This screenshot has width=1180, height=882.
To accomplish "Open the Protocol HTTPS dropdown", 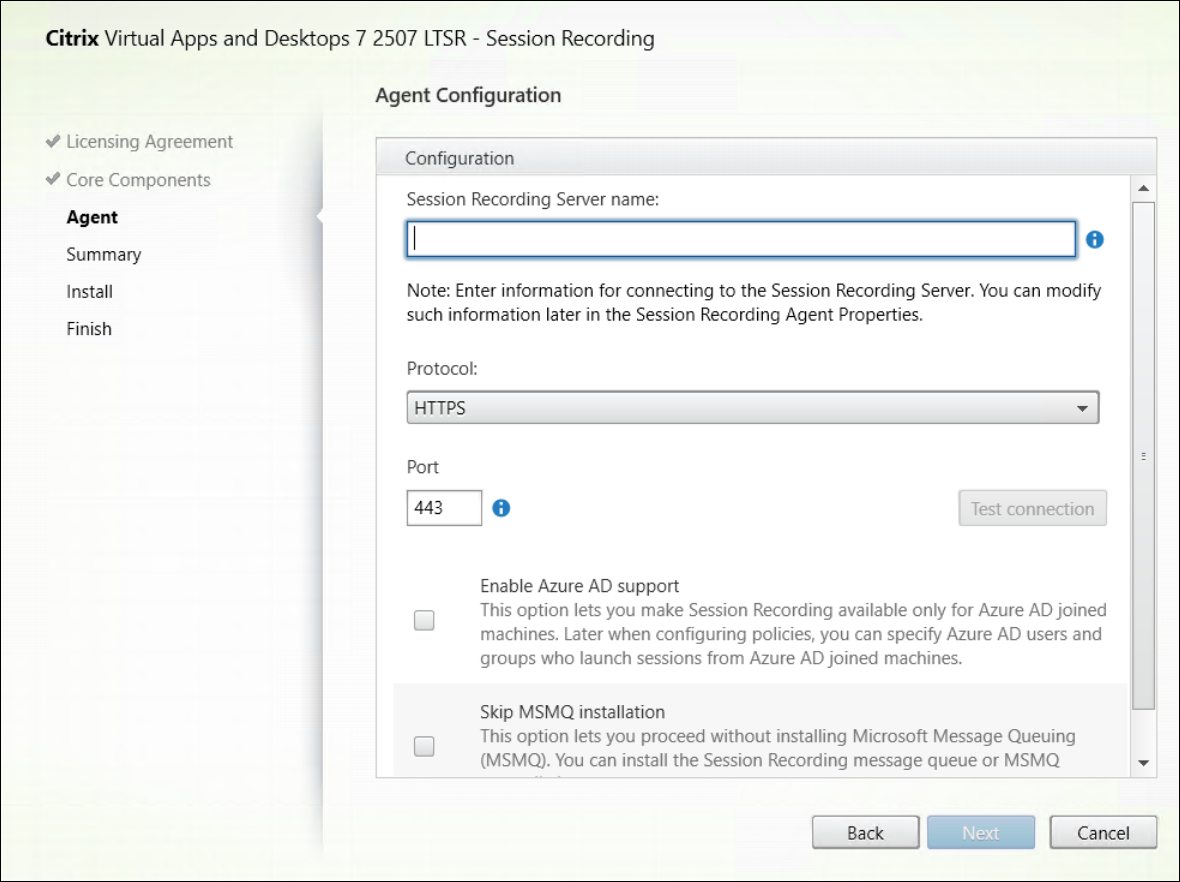I will pos(752,408).
